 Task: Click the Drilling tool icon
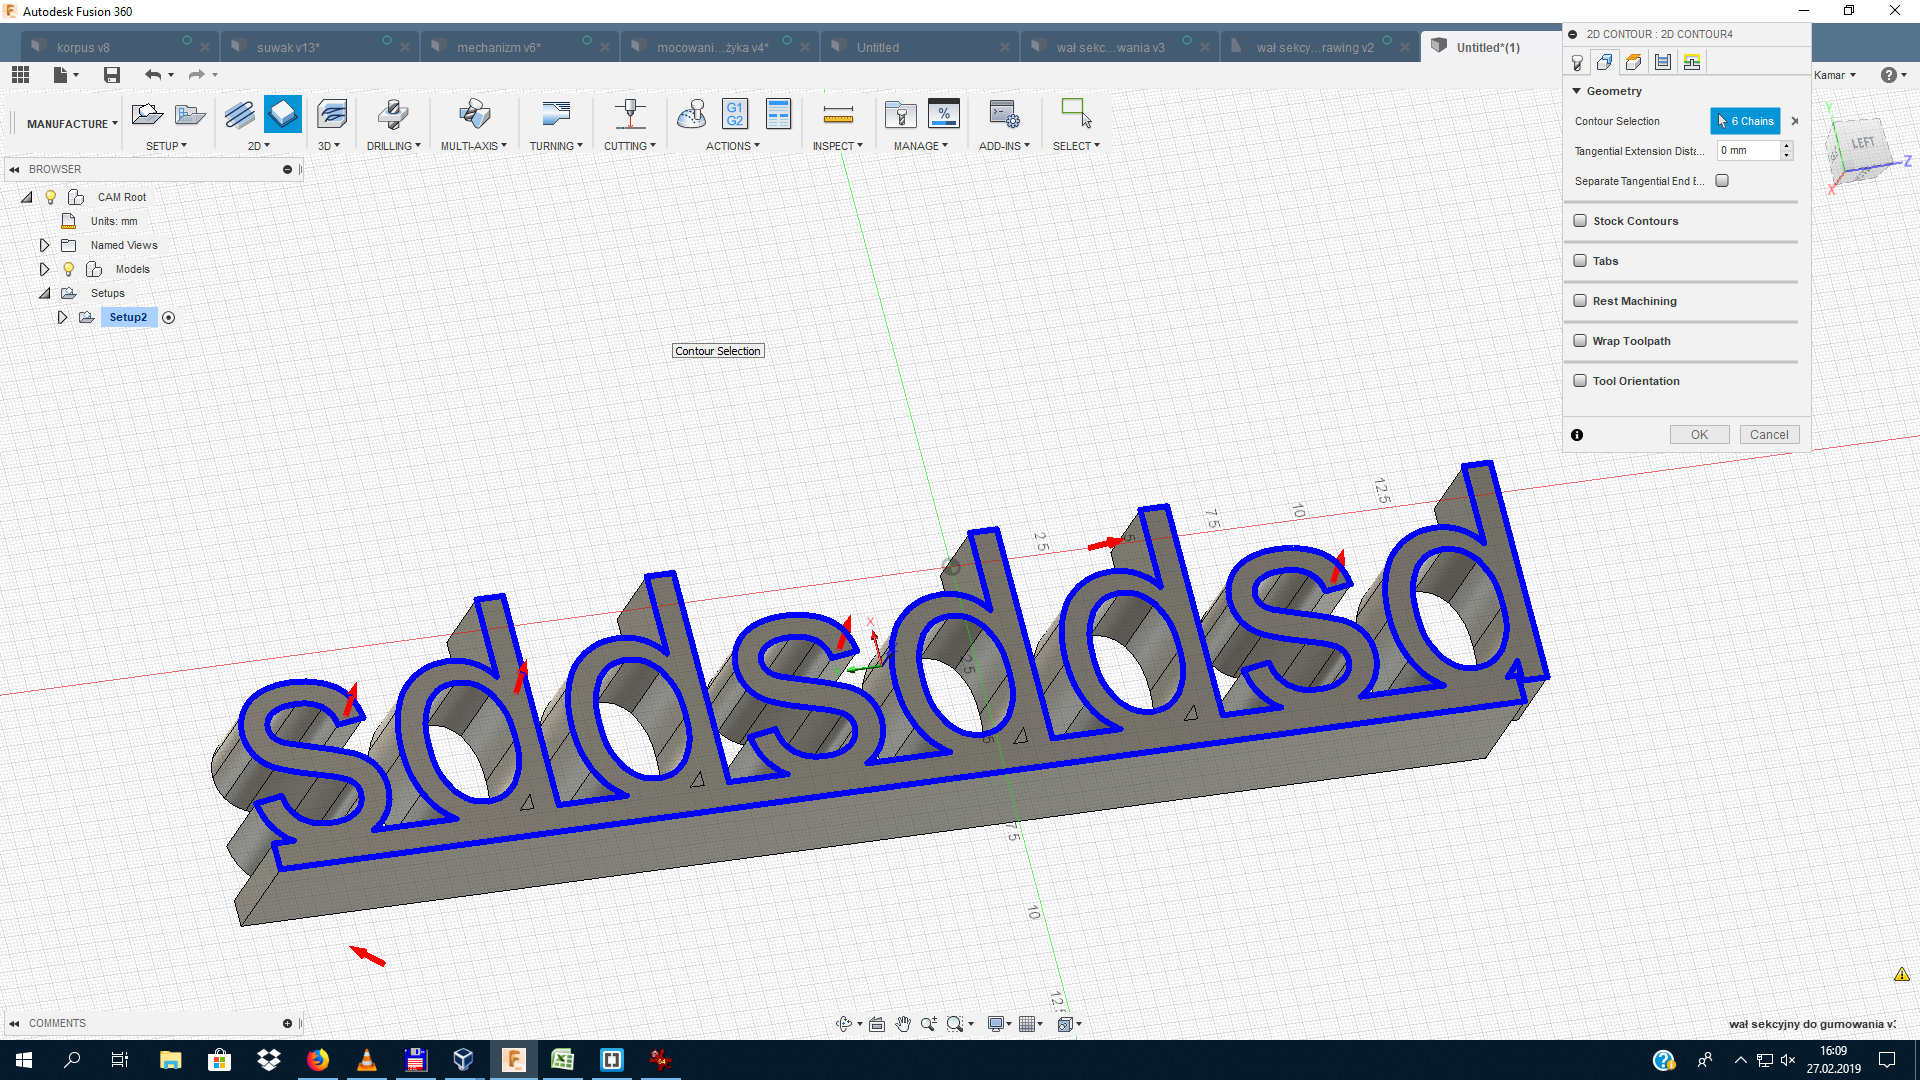[x=393, y=114]
